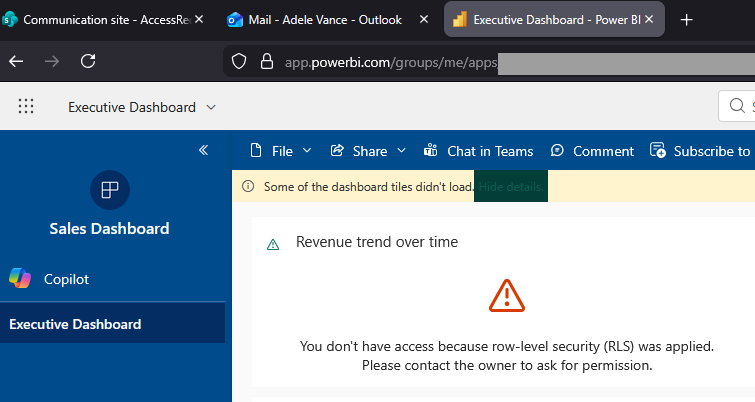Click 'Please contact the owner' message line
This screenshot has height=402, width=755.
coord(507,365)
